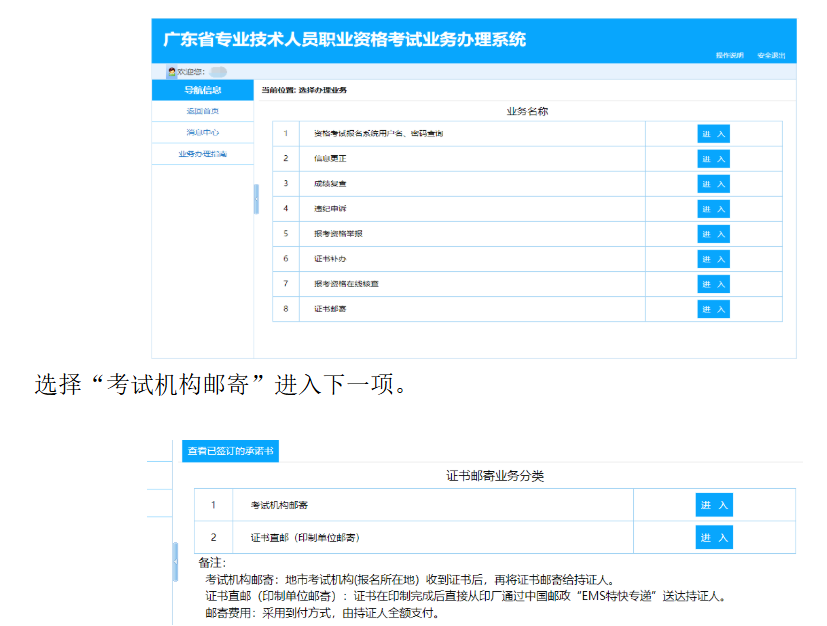Select the 证书直邮（印制单位邮寄）row text in the table
The image size is (827, 626).
pyautogui.click(x=305, y=537)
